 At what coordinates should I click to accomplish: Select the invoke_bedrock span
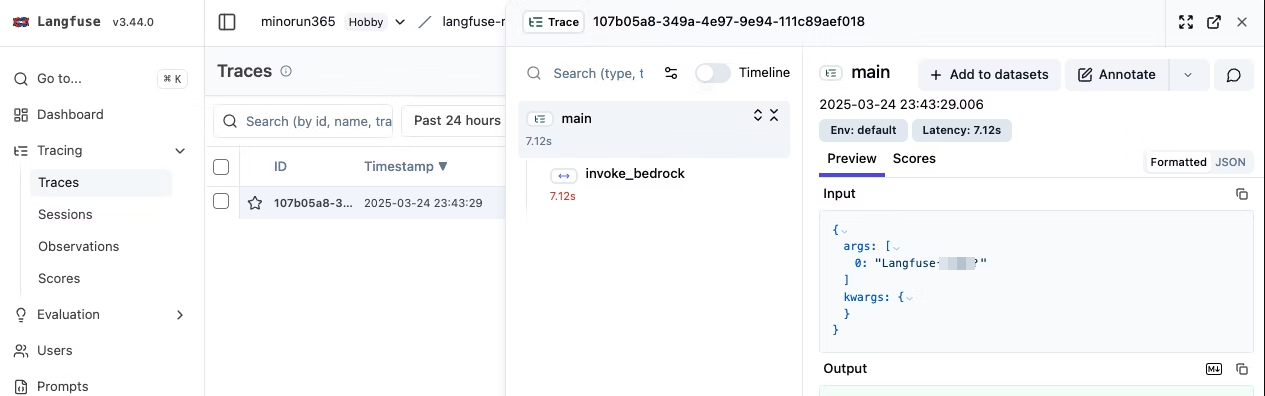point(635,174)
